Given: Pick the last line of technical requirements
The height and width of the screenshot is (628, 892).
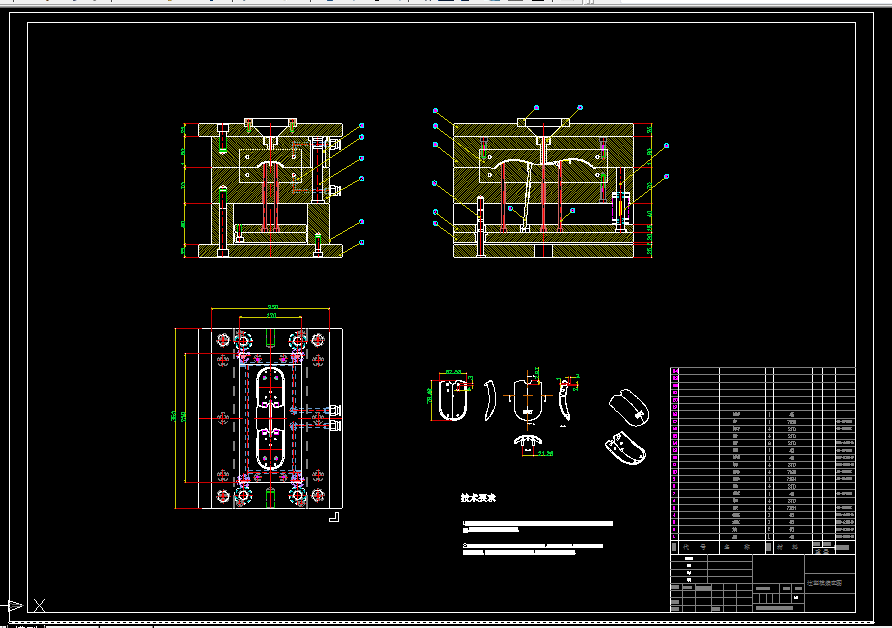Looking at the screenshot, I should click(x=519, y=552).
